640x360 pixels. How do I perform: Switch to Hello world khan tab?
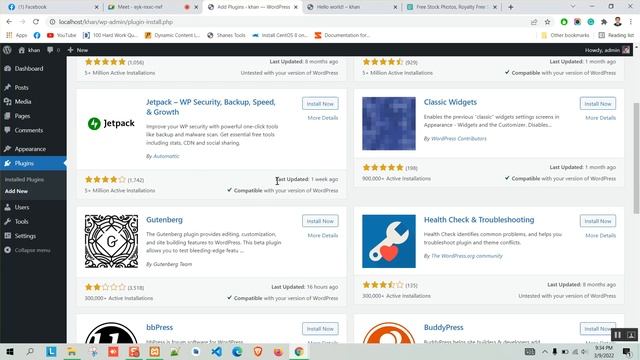[x=351, y=7]
